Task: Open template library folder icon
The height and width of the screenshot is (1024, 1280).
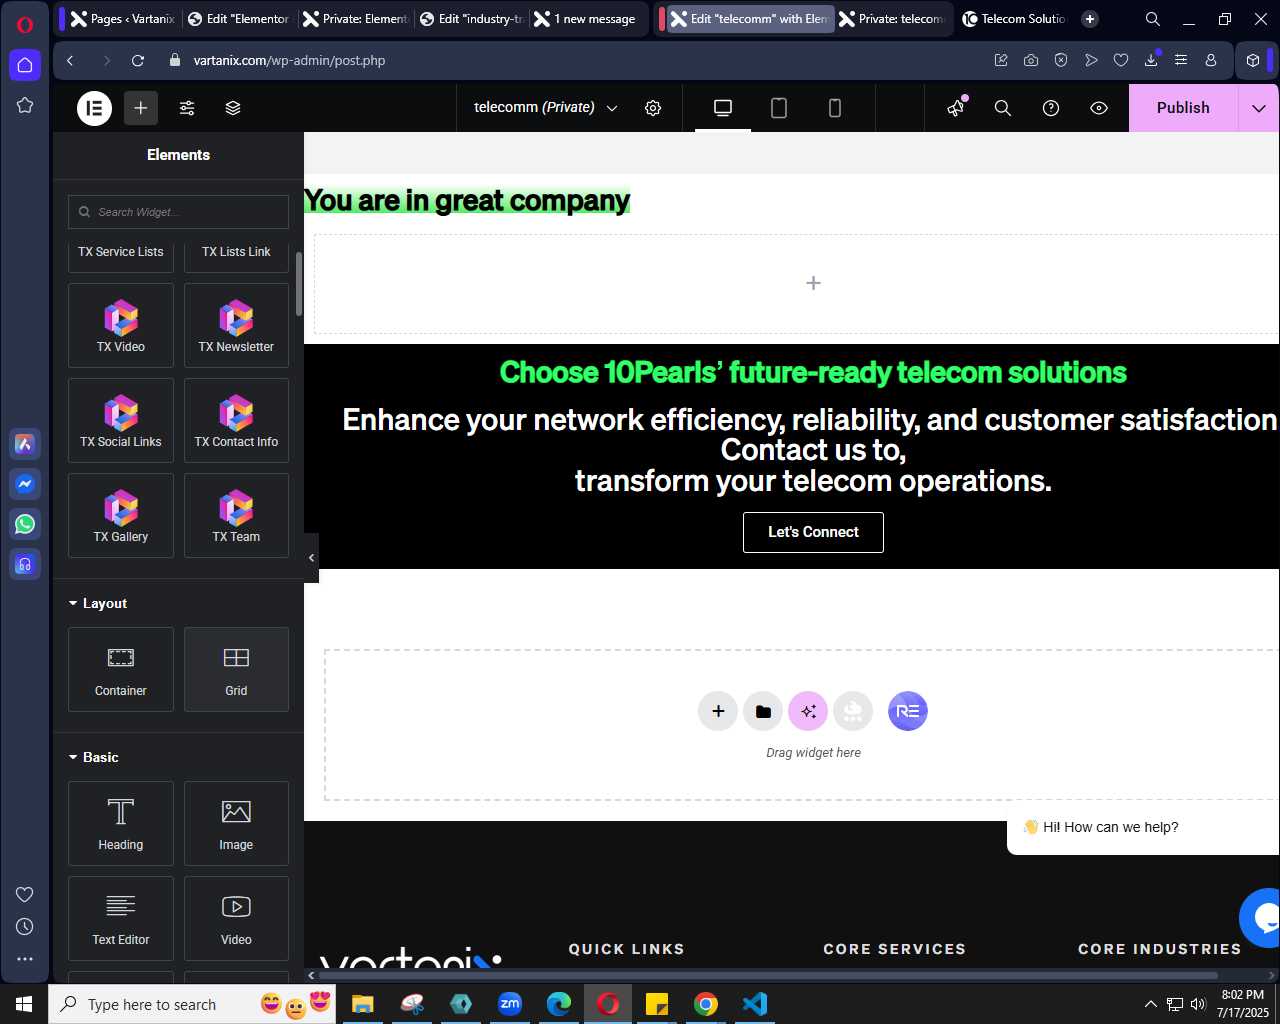Action: coord(763,711)
